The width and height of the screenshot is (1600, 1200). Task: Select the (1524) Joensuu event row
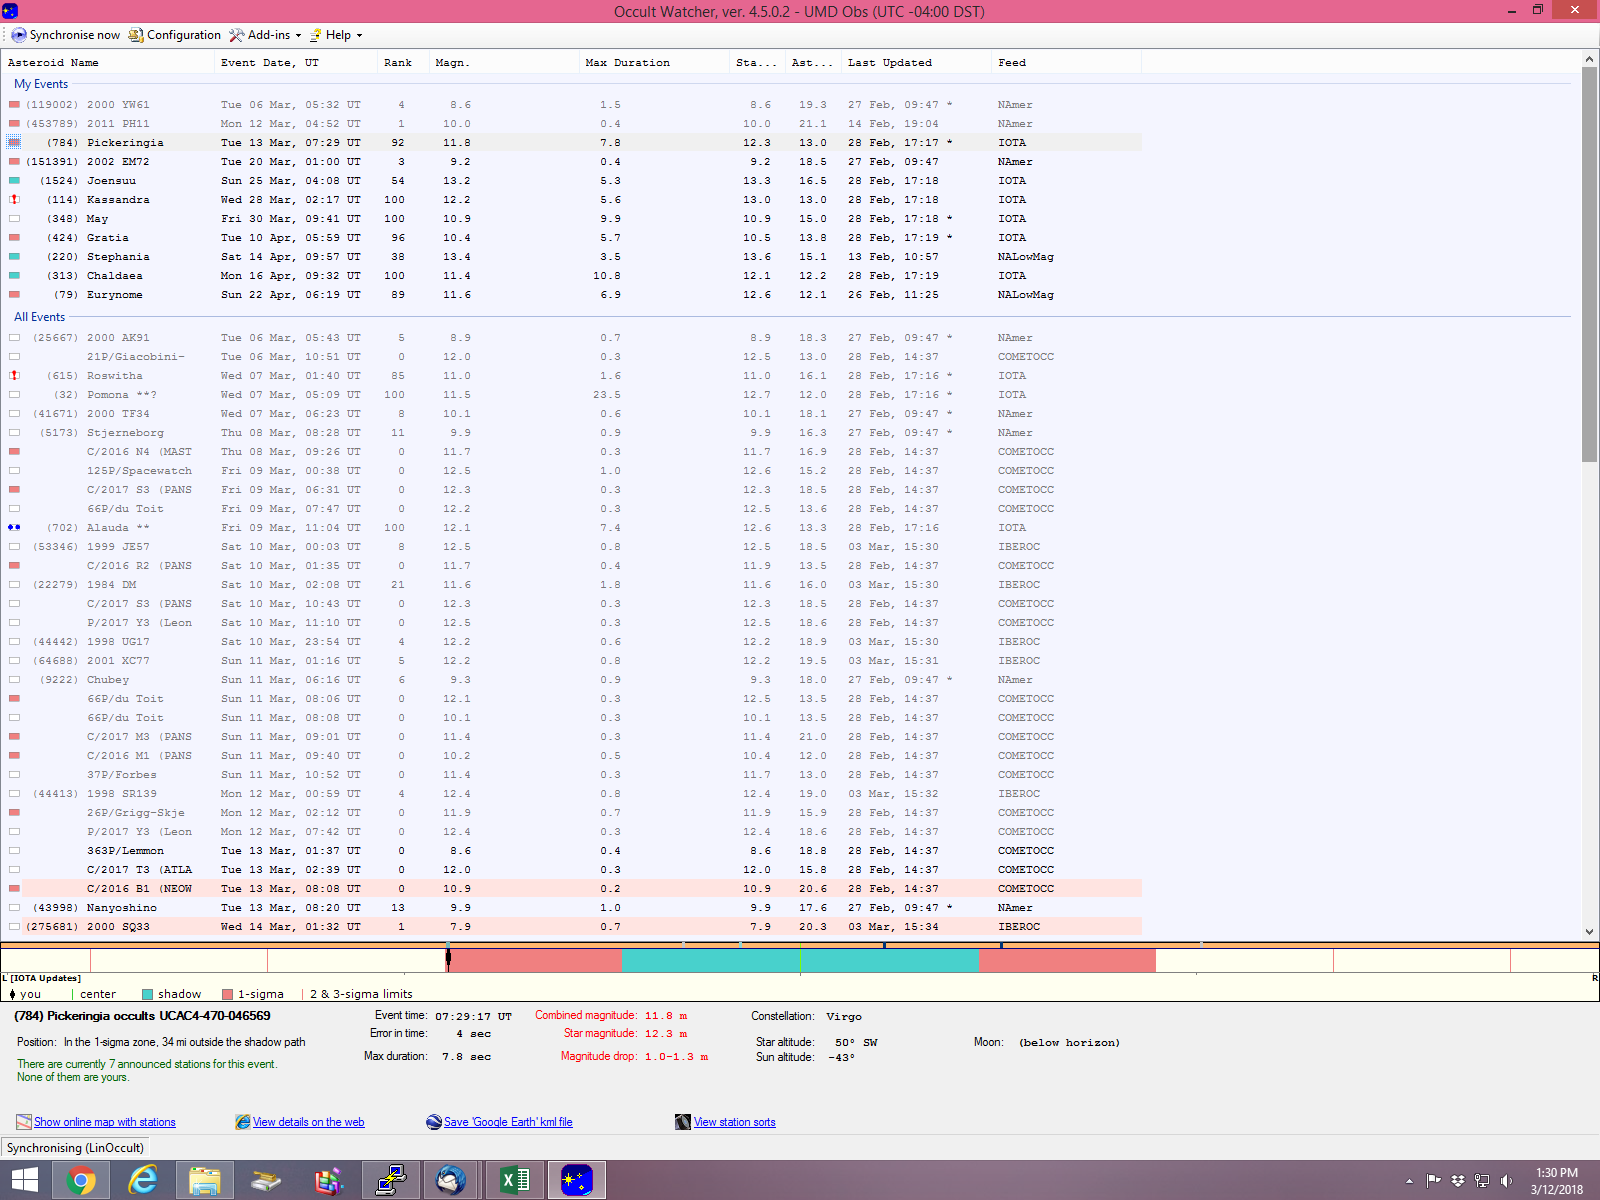(x=111, y=181)
